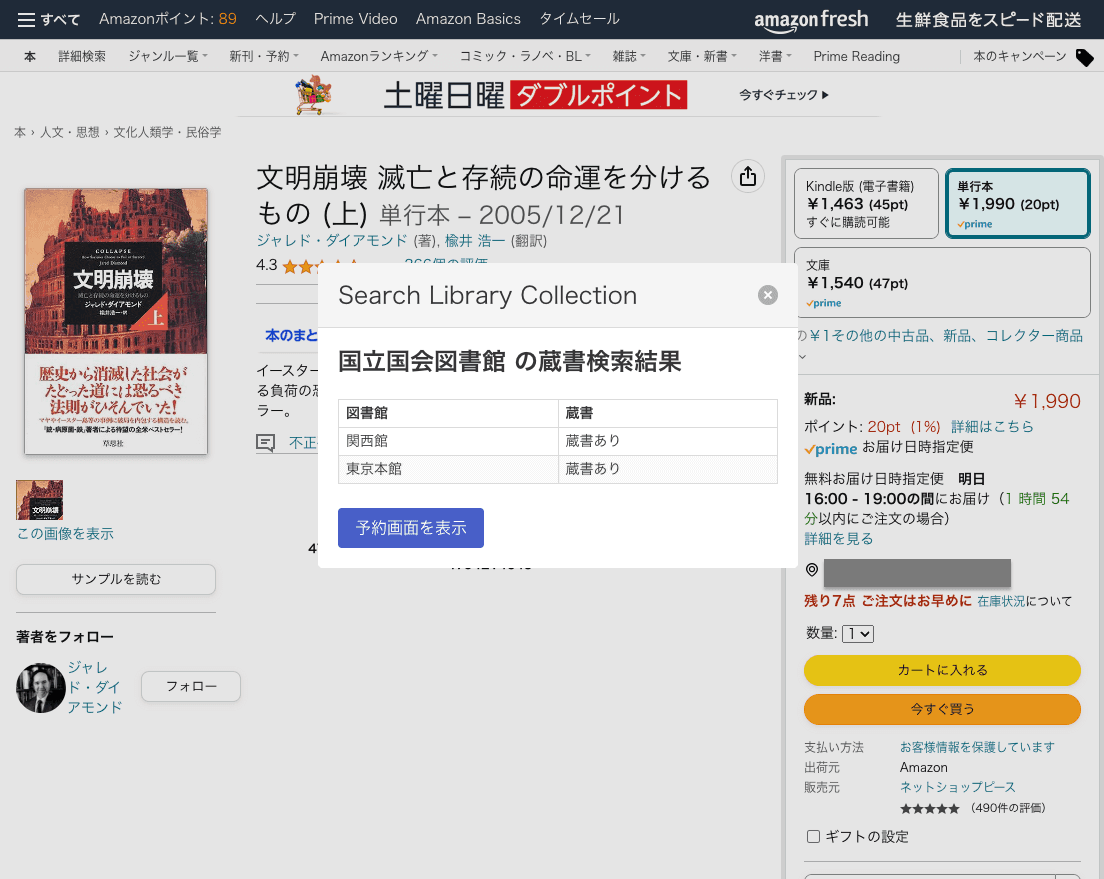The height and width of the screenshot is (879, 1104).
Task: Select the small book cover thumbnail
Action: pos(39,500)
